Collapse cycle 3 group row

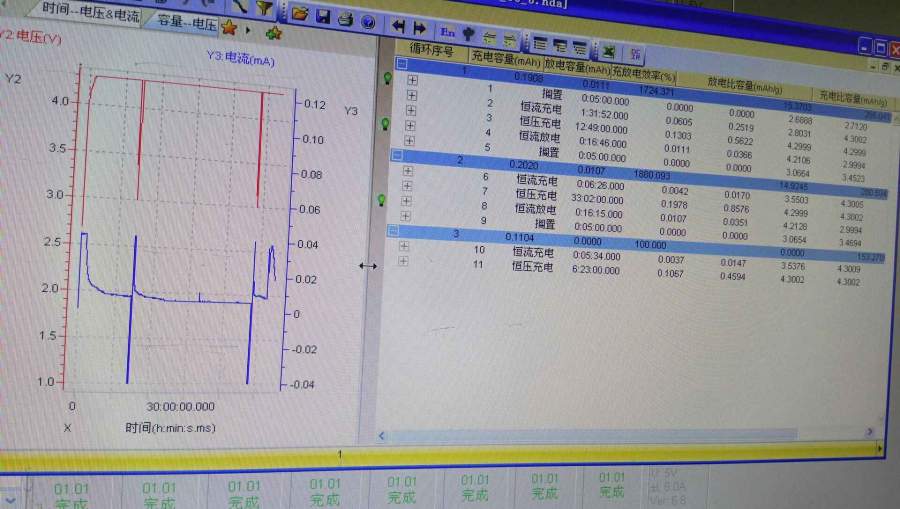[x=393, y=231]
